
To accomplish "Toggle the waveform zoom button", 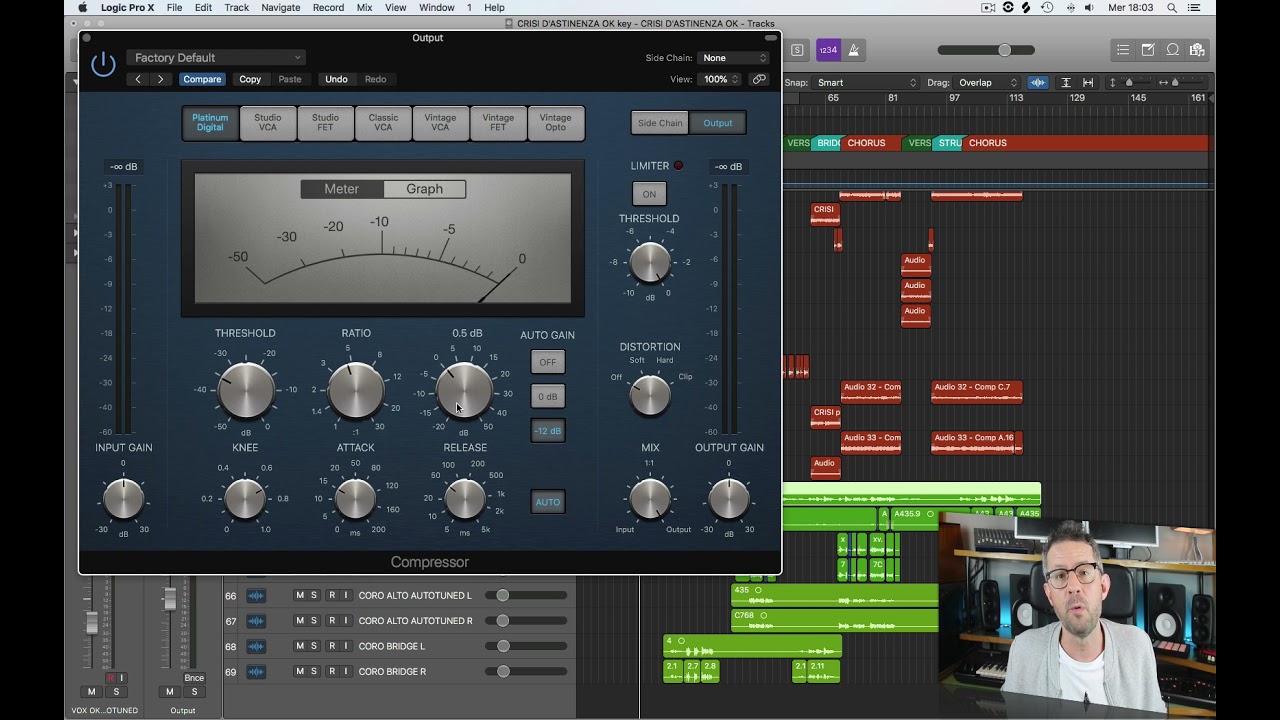I will pos(1038,83).
